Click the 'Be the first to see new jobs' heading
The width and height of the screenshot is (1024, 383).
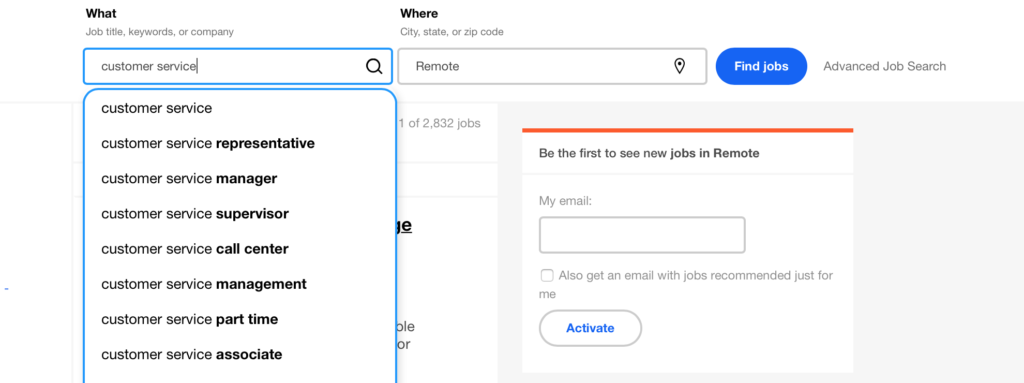[649, 154]
